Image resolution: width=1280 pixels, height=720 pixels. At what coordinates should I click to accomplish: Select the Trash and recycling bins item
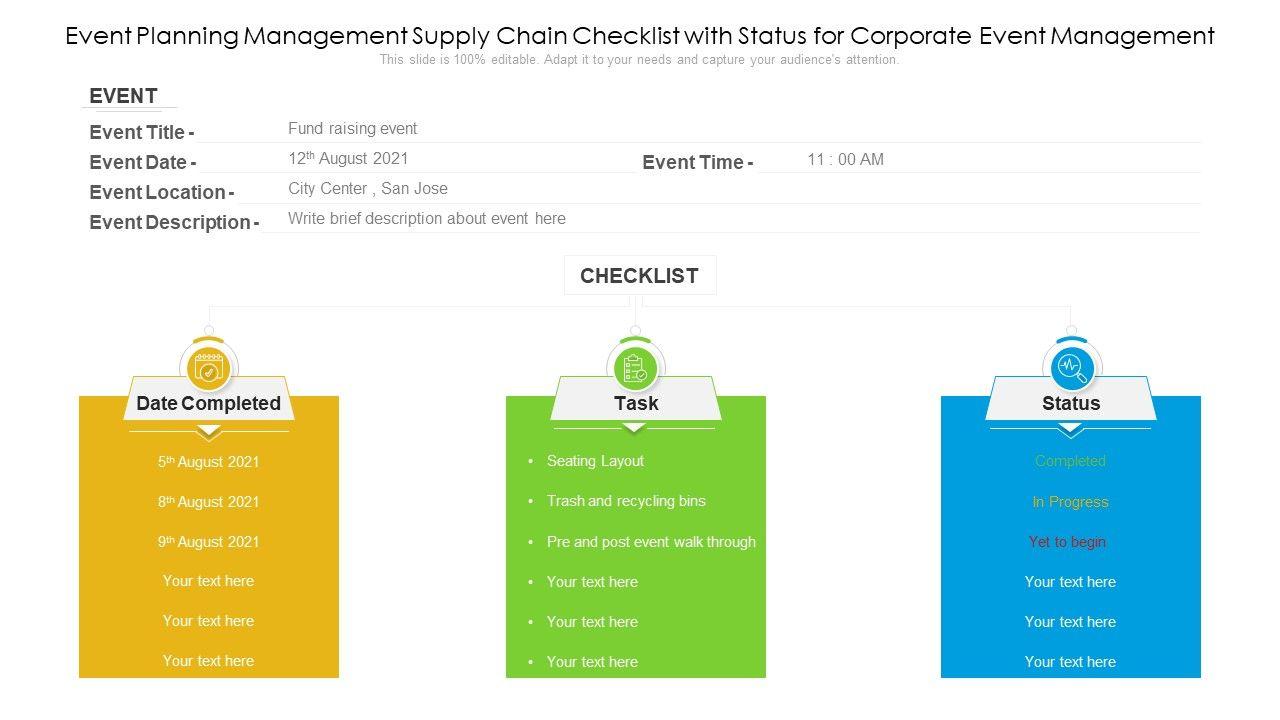tap(626, 501)
